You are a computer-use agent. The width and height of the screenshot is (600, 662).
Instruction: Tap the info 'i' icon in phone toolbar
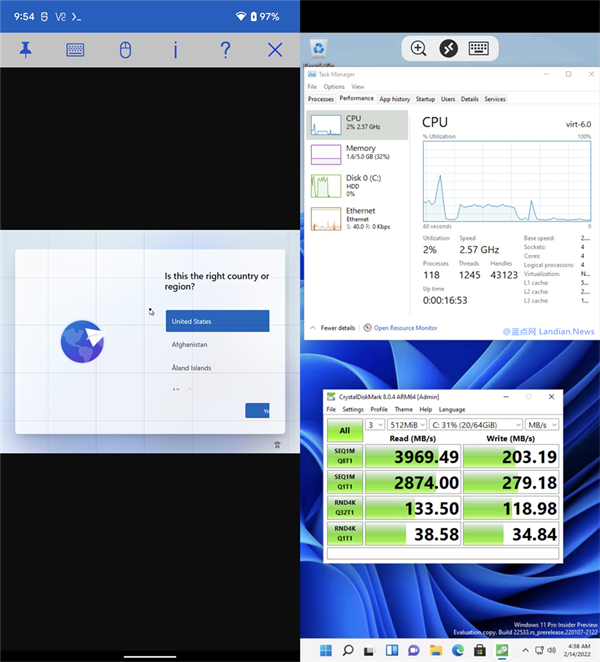coord(175,50)
